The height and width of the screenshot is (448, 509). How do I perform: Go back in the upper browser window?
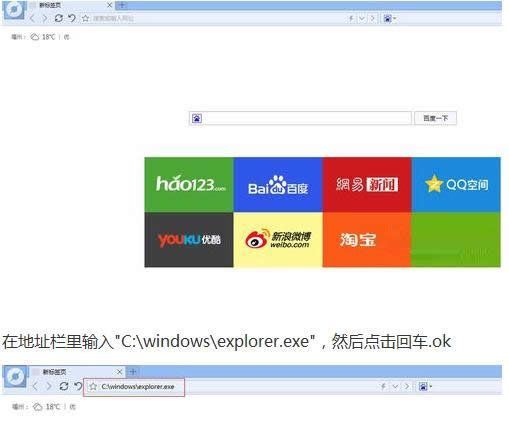tap(32, 18)
